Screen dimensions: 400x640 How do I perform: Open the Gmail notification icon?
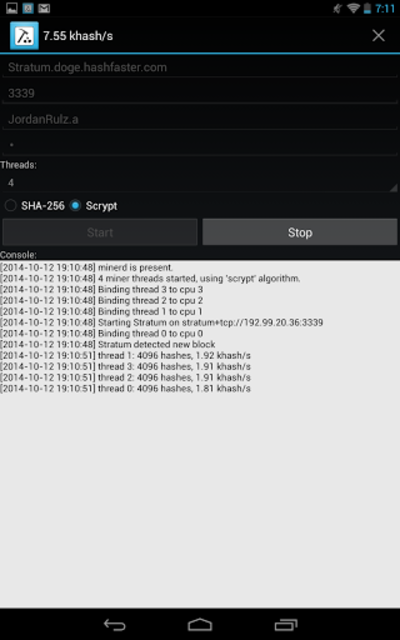pos(44,8)
